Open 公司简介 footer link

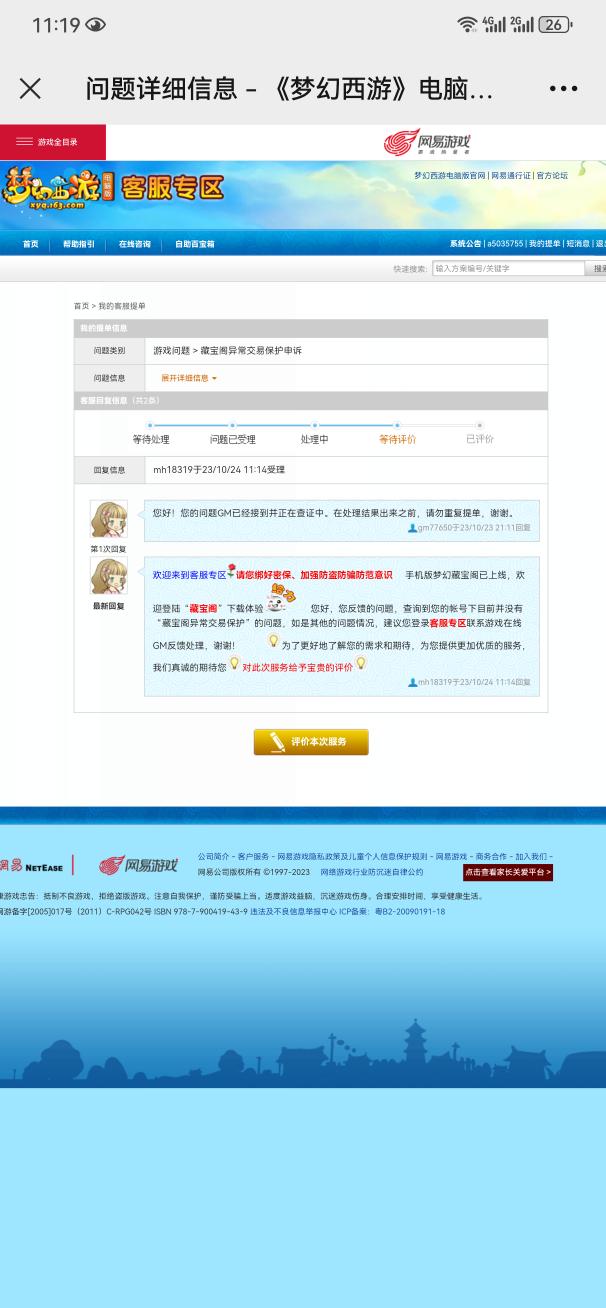pos(213,857)
